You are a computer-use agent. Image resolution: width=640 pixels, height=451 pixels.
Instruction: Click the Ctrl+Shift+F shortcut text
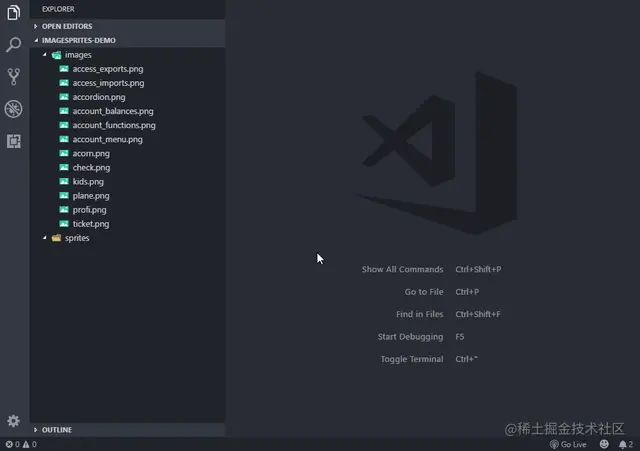pos(478,314)
